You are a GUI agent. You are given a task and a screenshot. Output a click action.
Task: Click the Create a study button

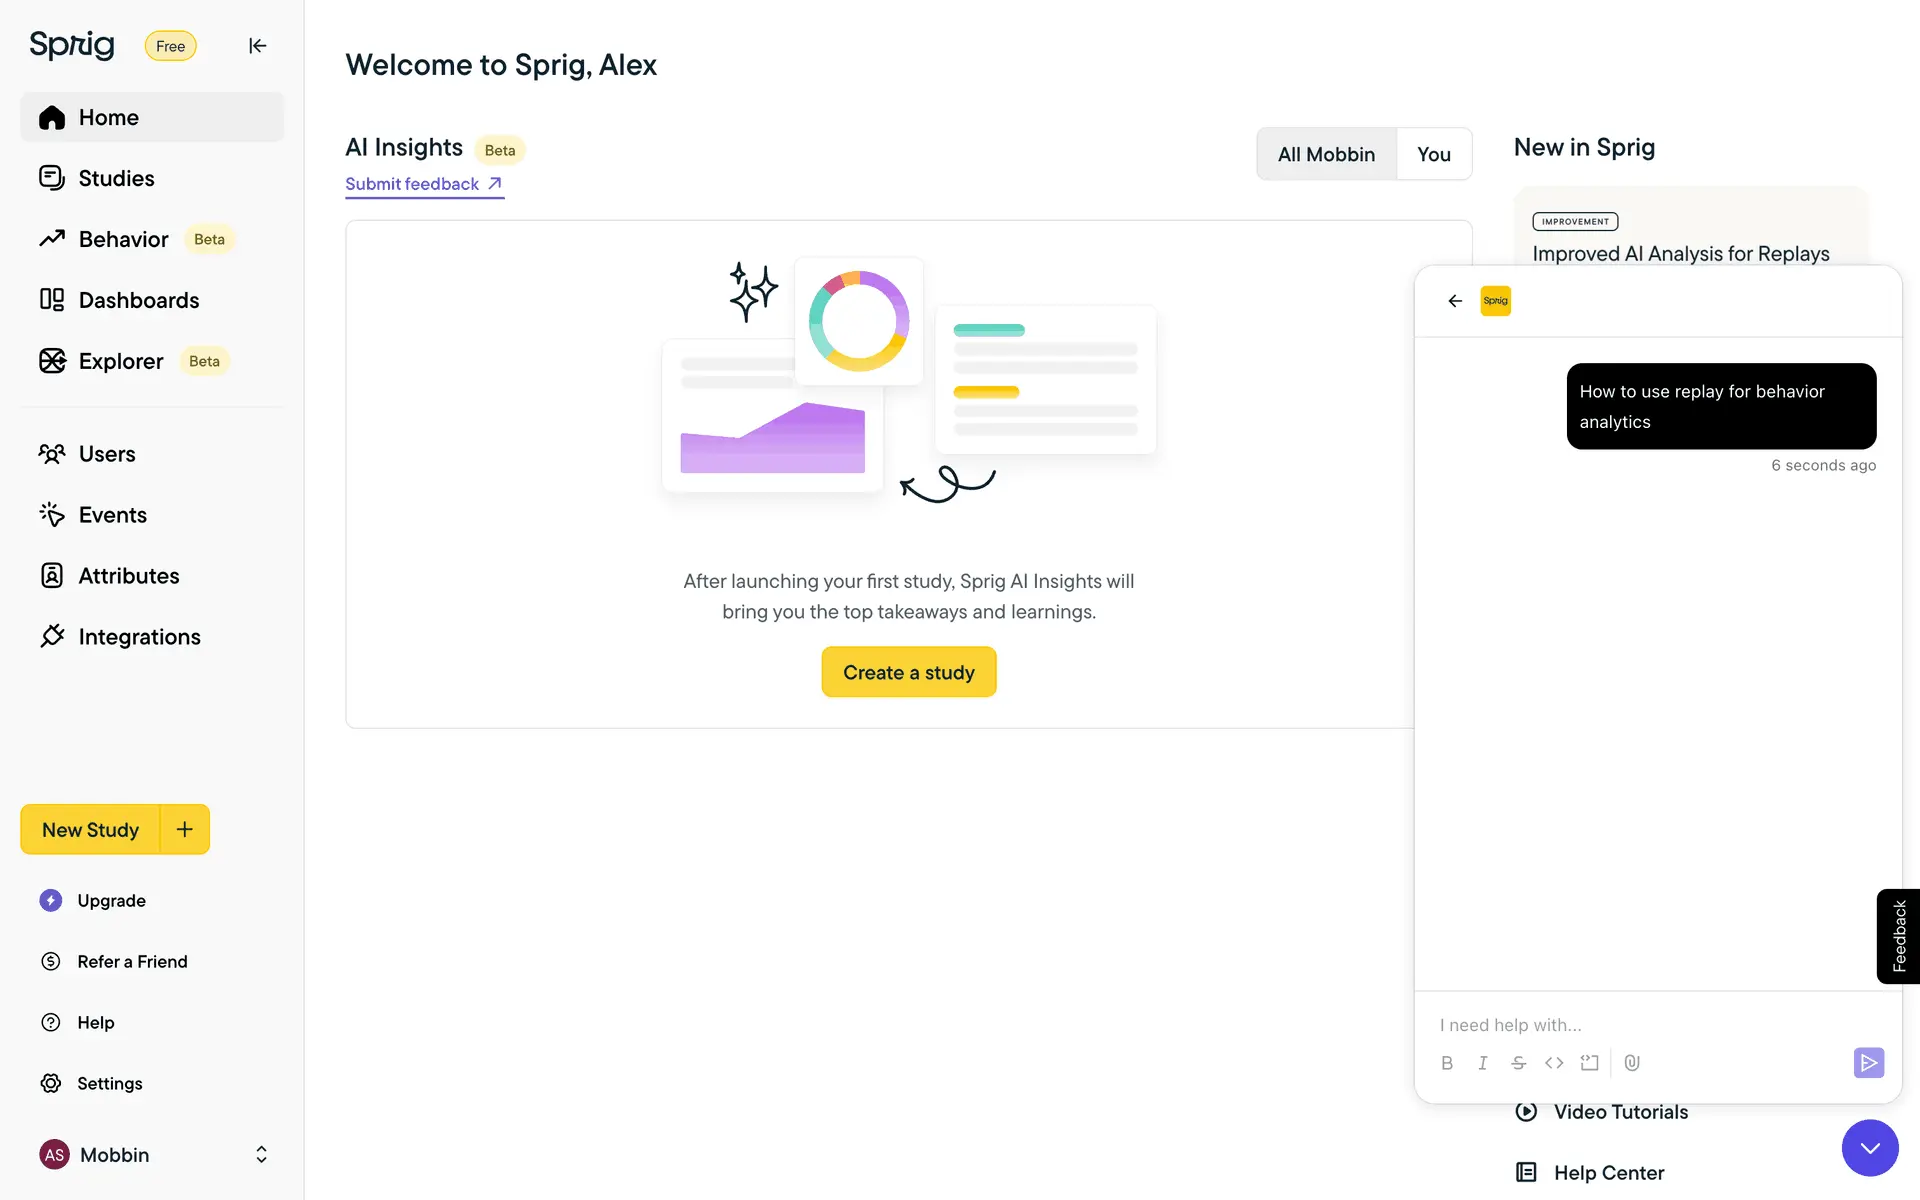click(x=908, y=672)
